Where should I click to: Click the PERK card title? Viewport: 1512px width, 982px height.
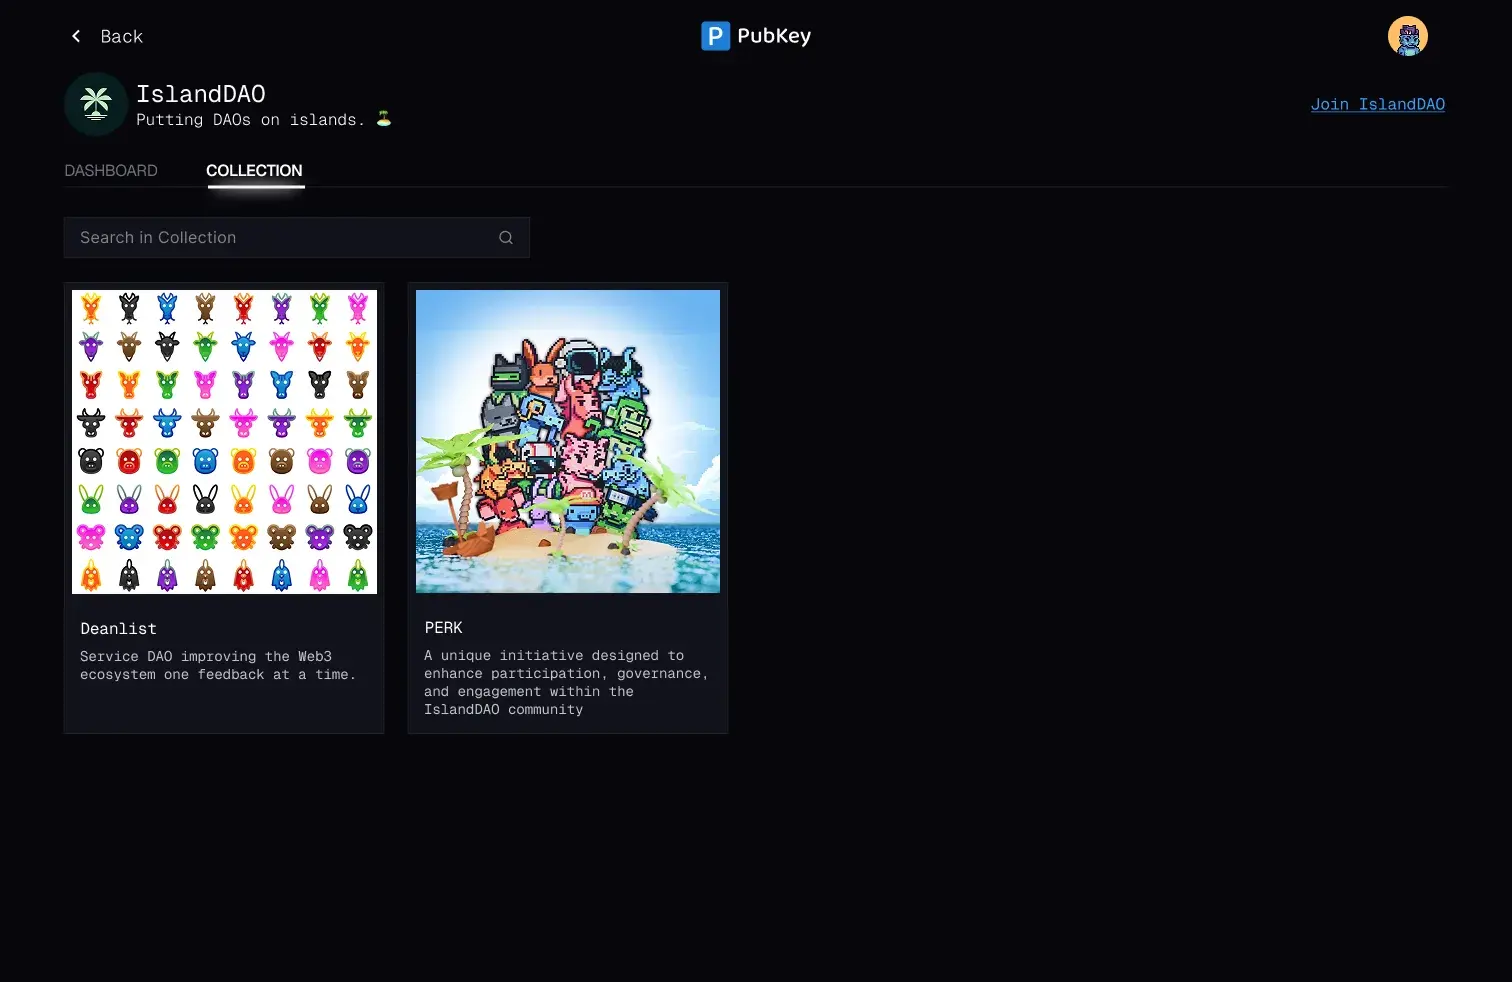click(443, 628)
